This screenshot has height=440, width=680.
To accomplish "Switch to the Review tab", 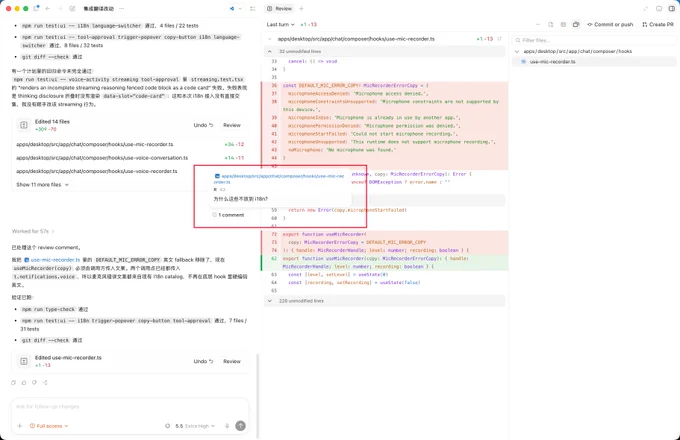I will point(280,8).
